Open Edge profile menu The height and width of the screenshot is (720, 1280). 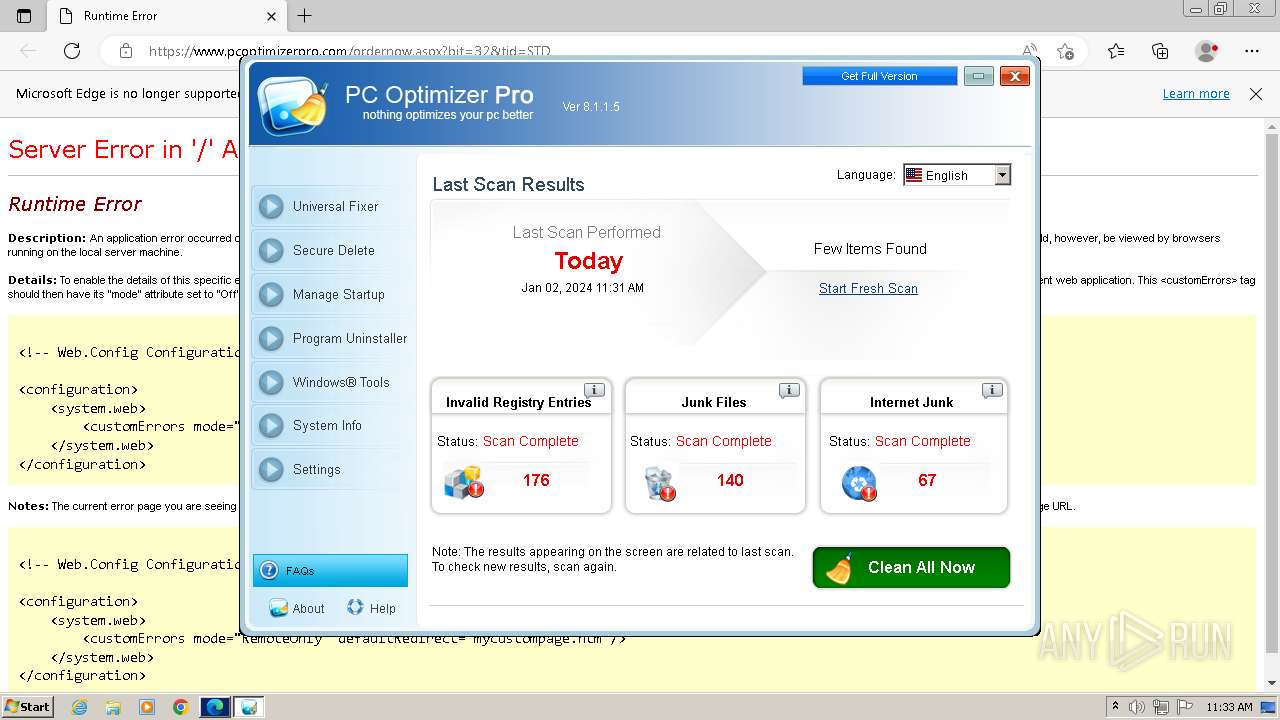click(1207, 51)
